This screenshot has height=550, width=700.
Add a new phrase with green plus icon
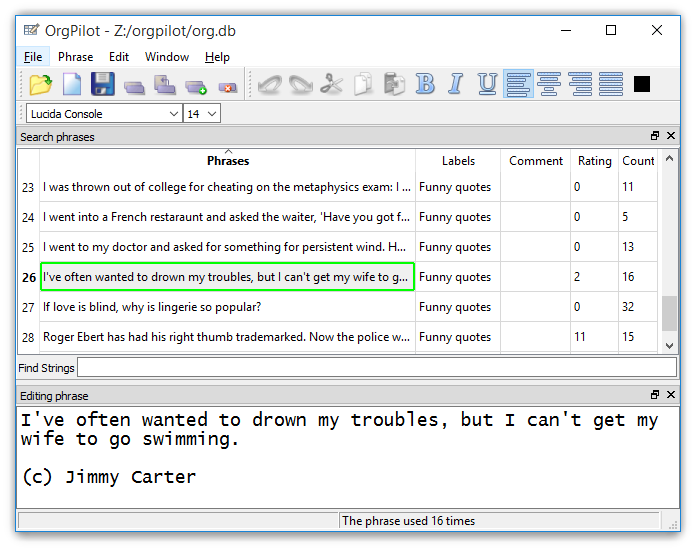point(196,87)
